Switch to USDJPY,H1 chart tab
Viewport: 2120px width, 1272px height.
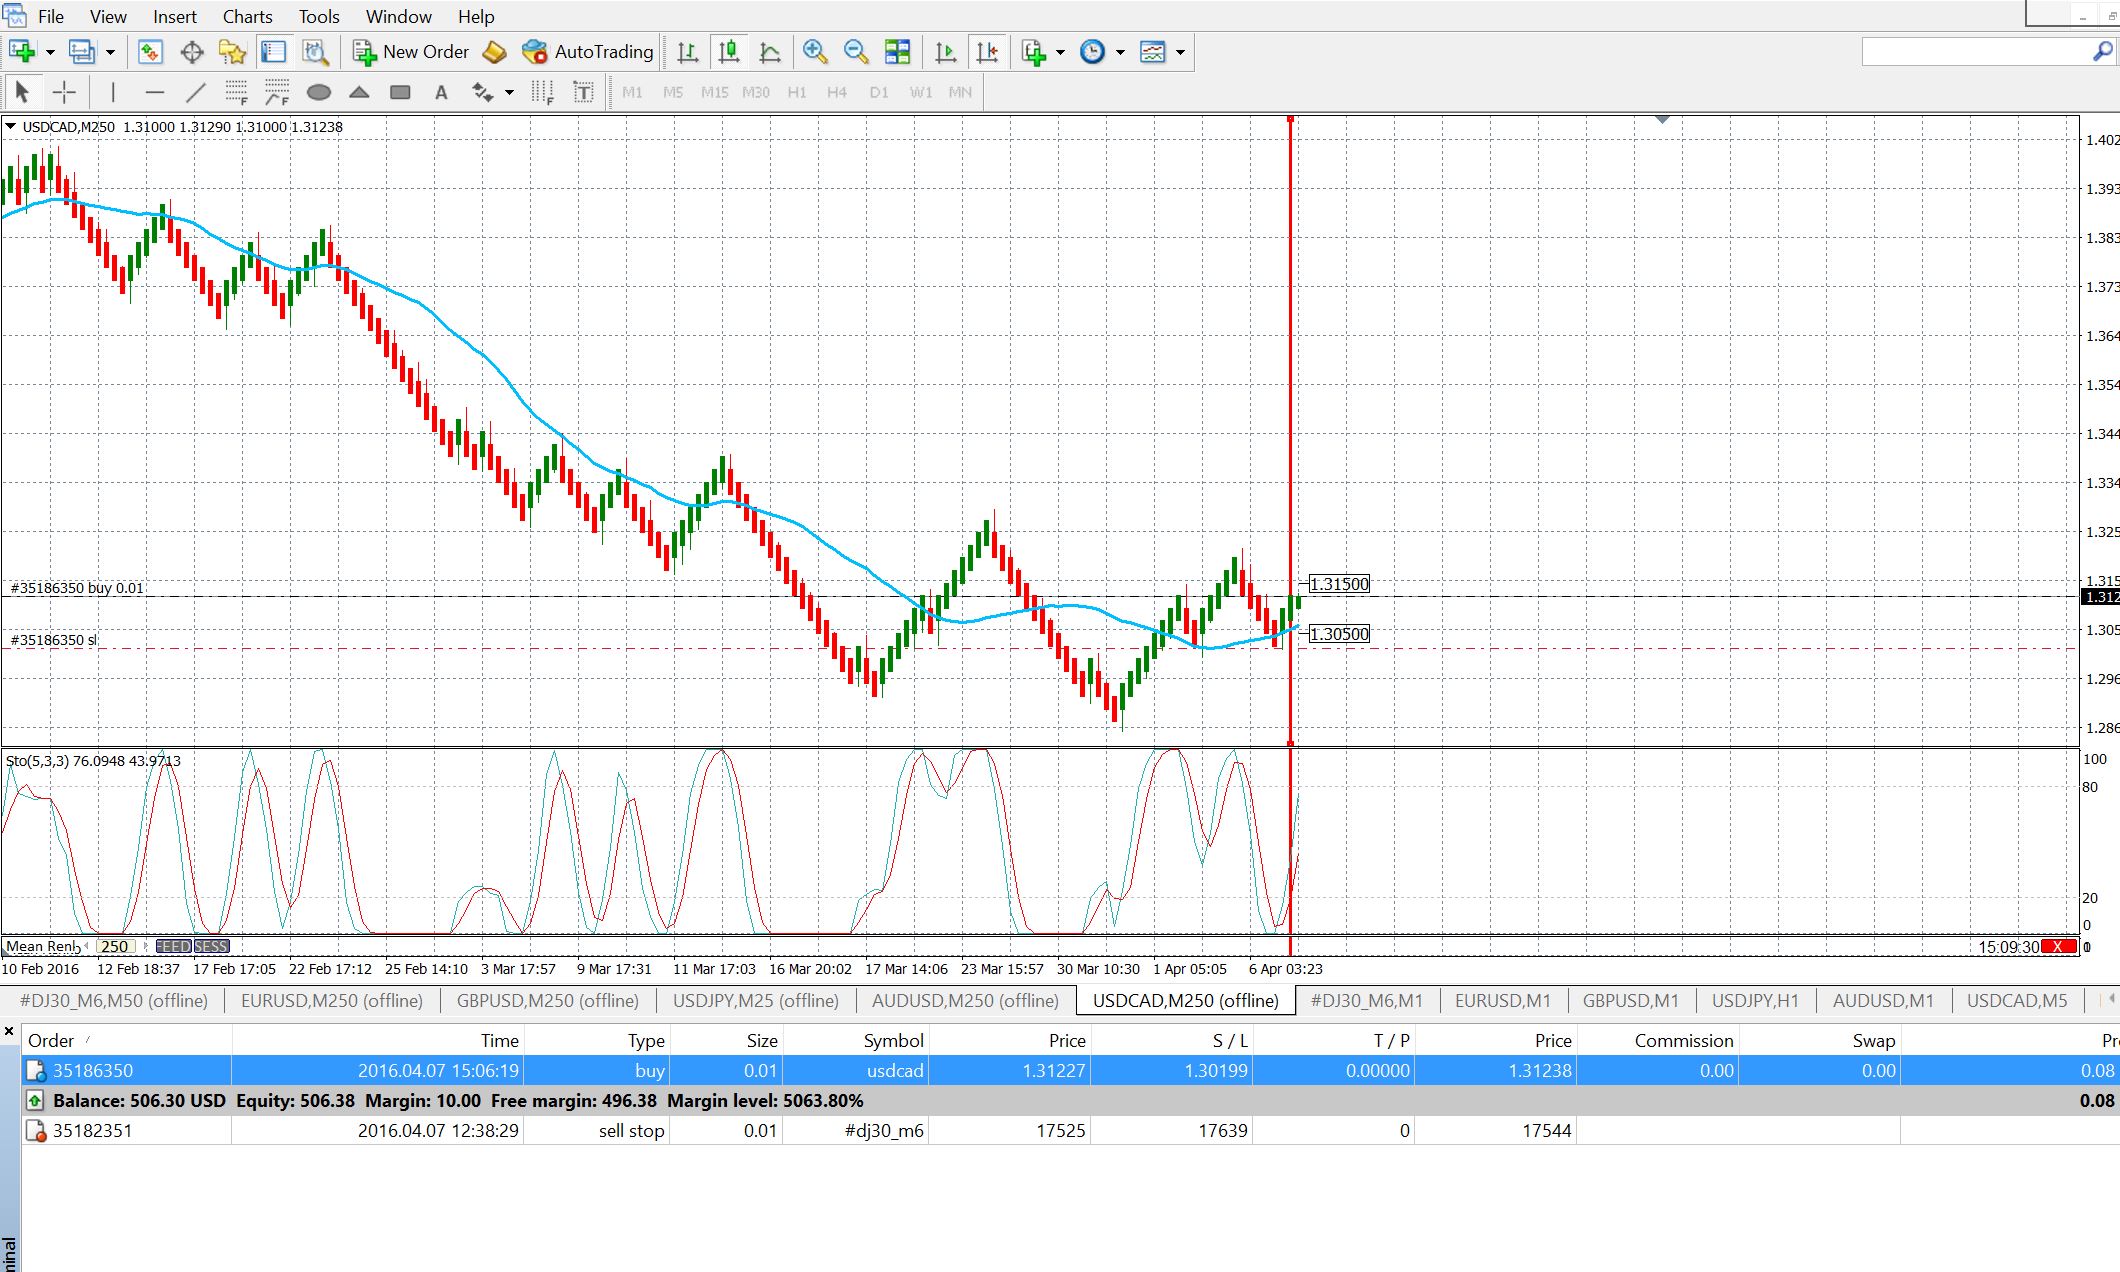1755,1000
